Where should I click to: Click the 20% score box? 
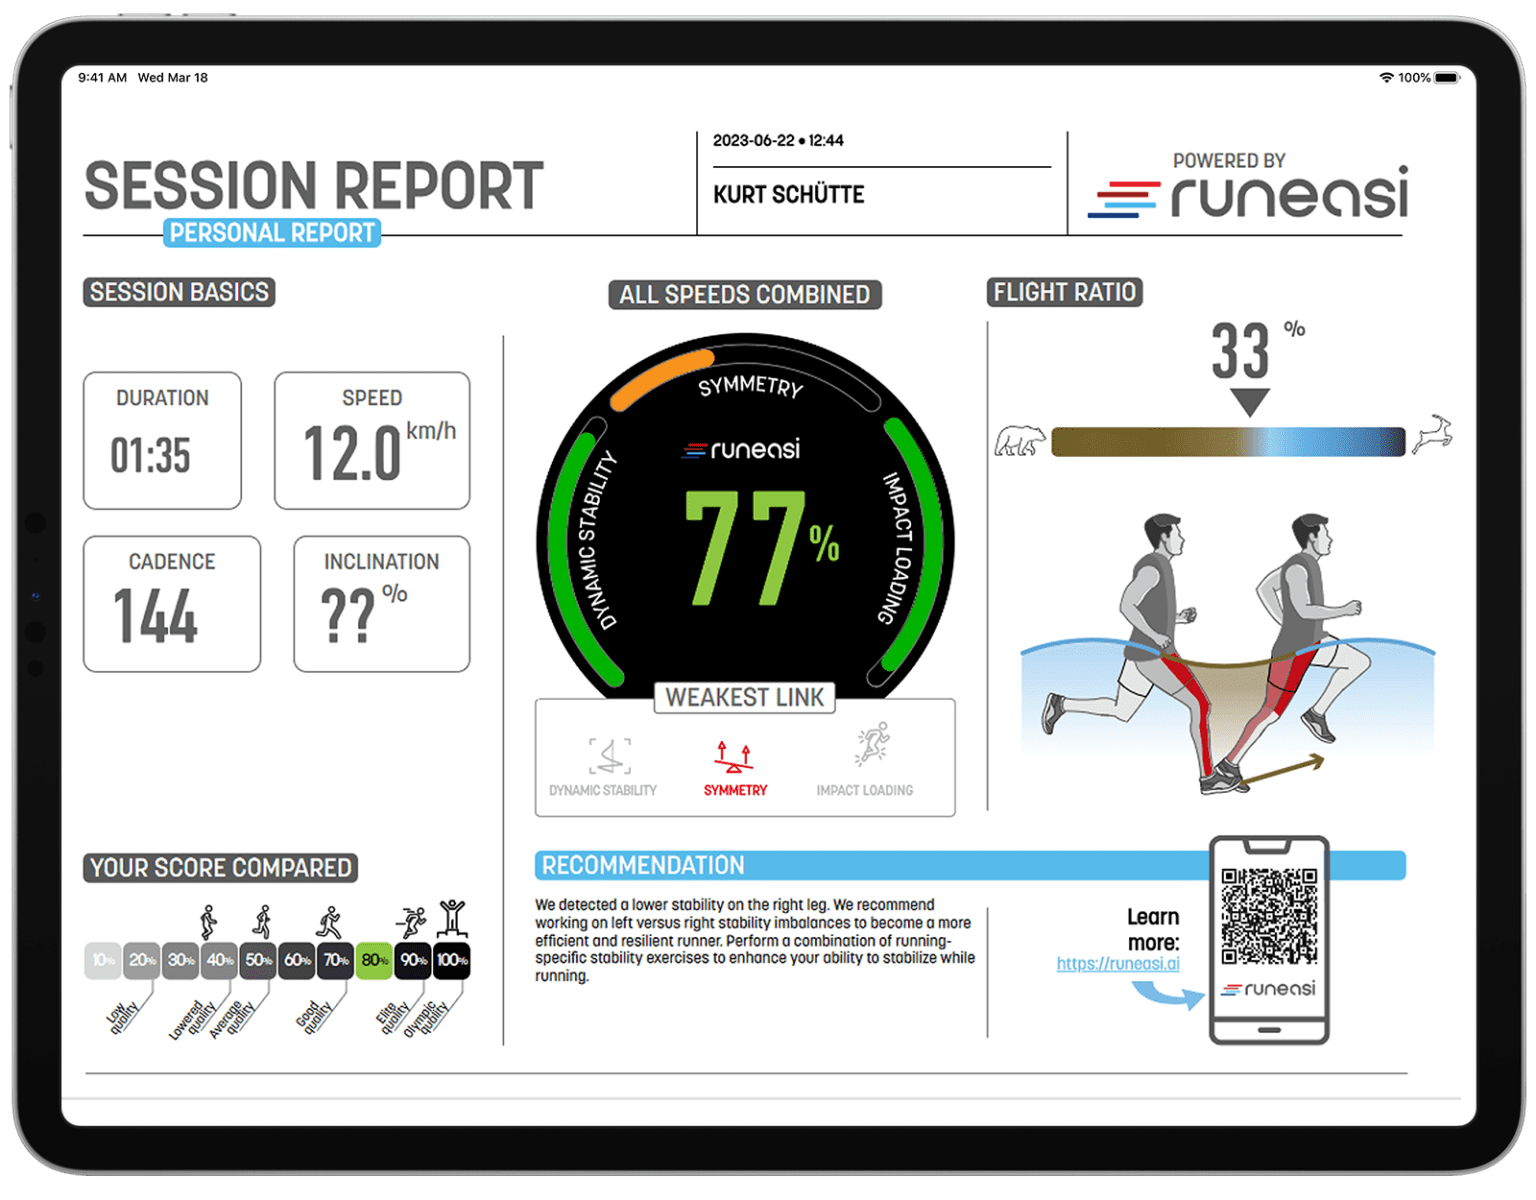click(142, 960)
